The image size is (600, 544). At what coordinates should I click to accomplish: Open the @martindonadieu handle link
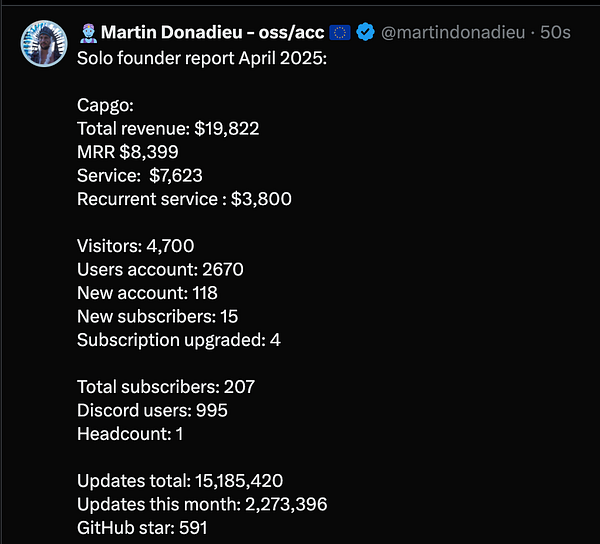[x=455, y=33]
